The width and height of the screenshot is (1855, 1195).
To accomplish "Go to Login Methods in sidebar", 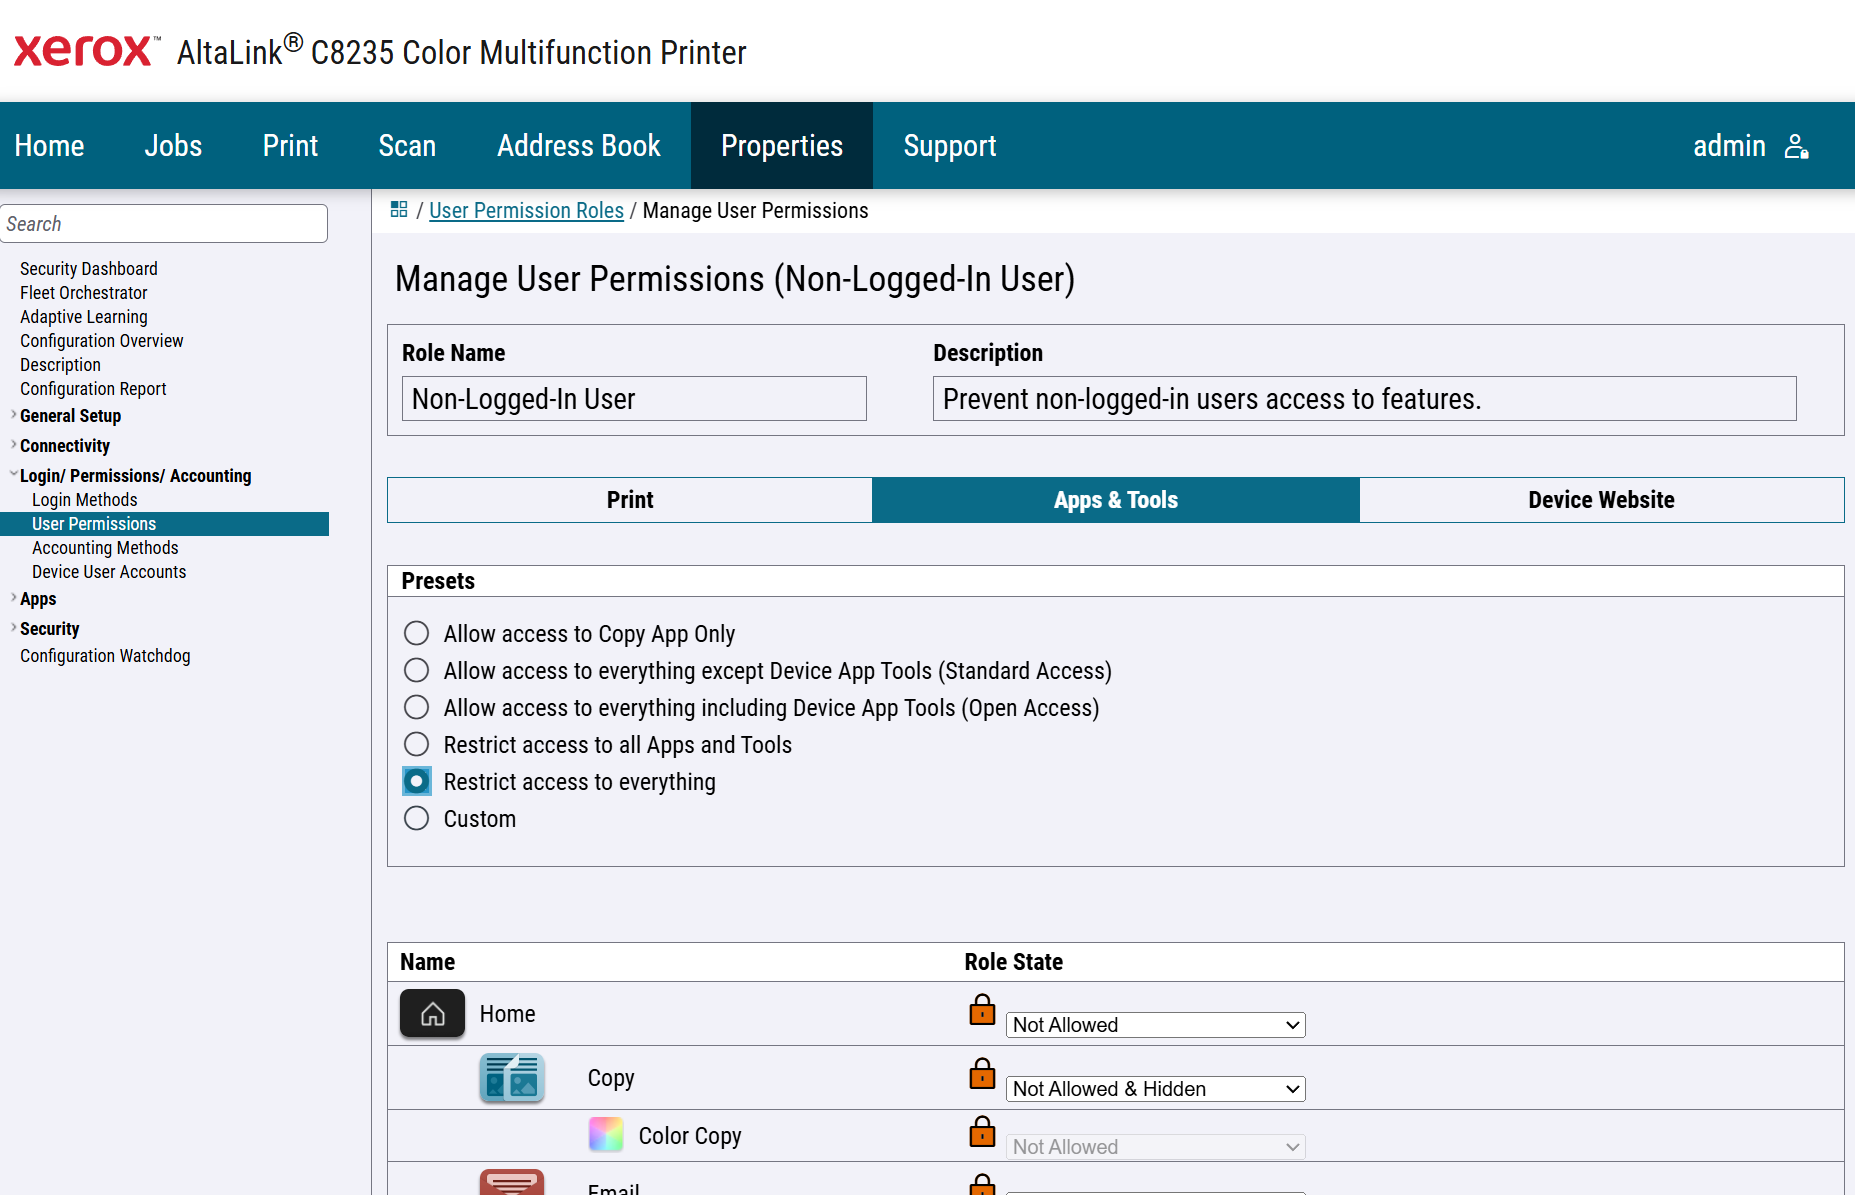I will 85,500.
